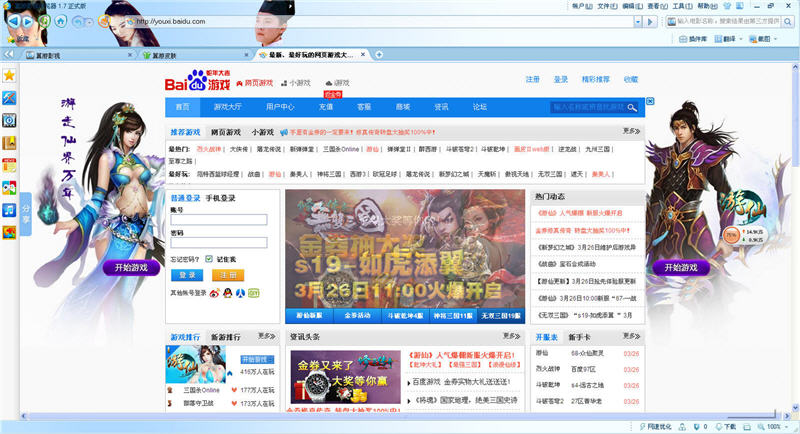
Task: Reload the page with the green refresh icon
Action: [x=44, y=21]
